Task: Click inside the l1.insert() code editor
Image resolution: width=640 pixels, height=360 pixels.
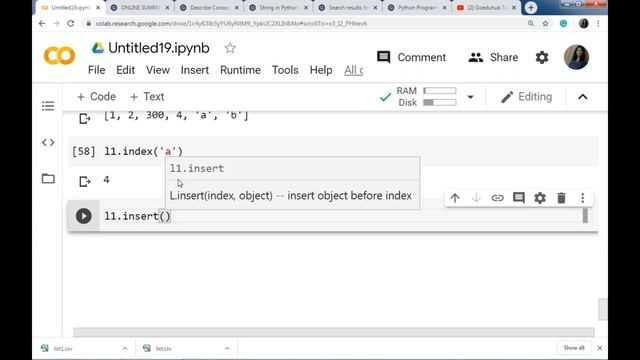Action: pos(341,216)
